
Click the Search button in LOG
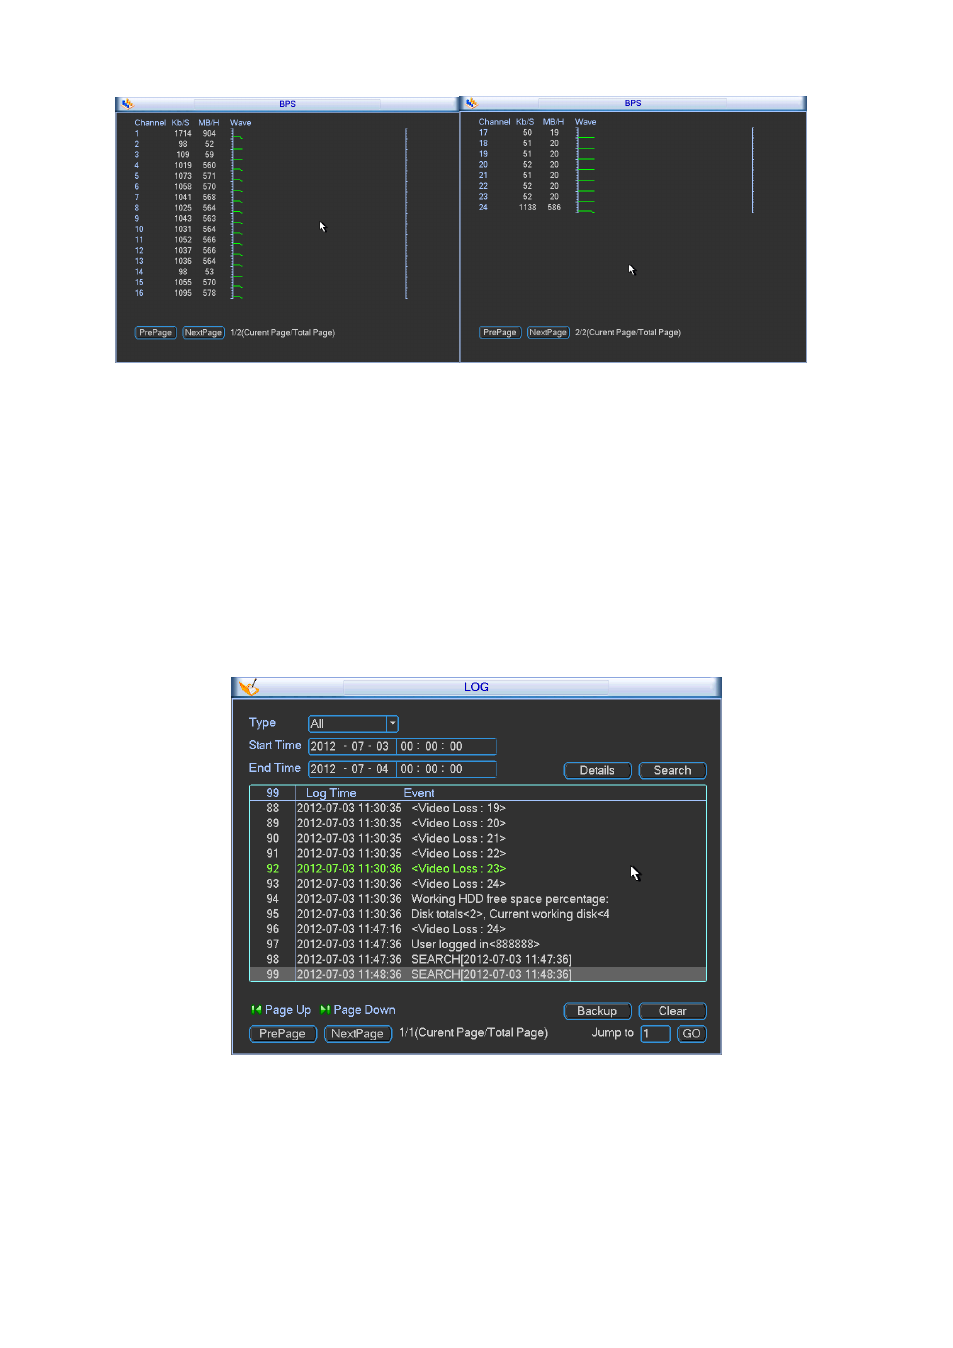pos(672,771)
